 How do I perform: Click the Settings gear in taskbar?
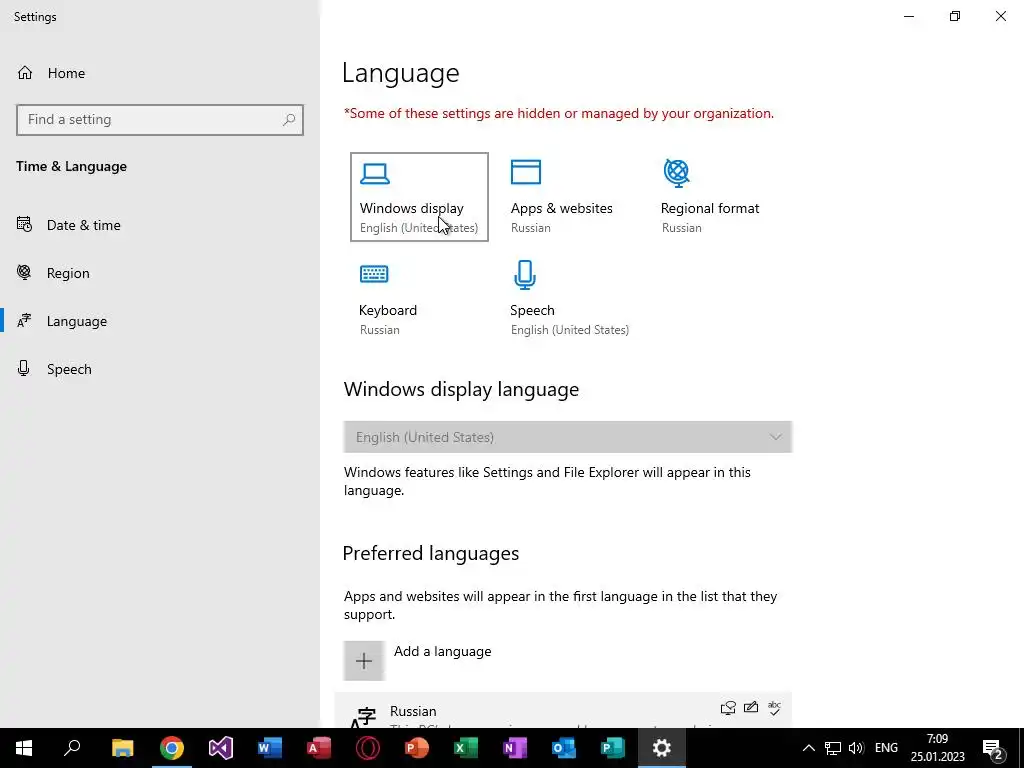tap(662, 748)
